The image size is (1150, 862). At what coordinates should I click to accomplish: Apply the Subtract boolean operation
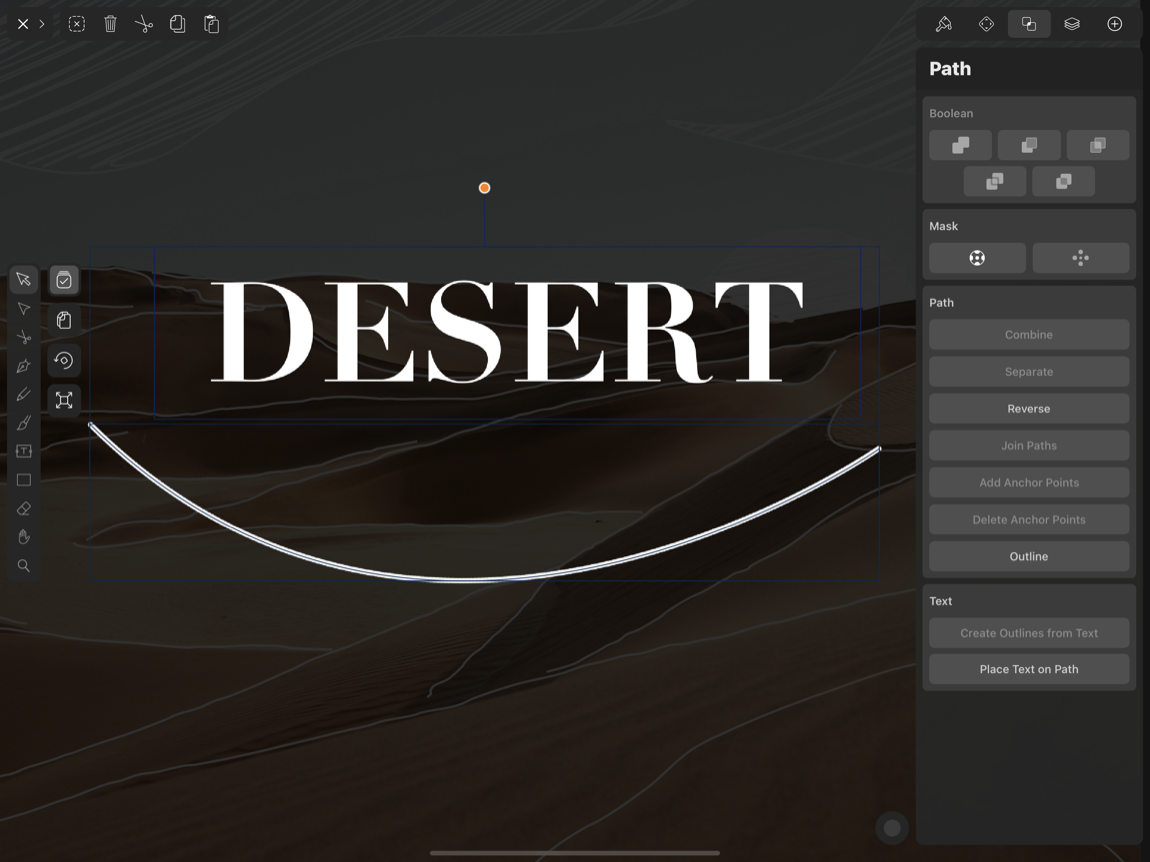click(1029, 145)
